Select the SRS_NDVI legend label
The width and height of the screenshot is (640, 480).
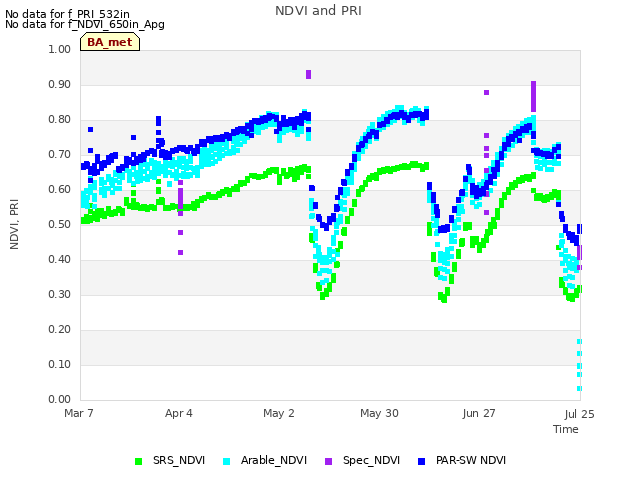pos(179,460)
